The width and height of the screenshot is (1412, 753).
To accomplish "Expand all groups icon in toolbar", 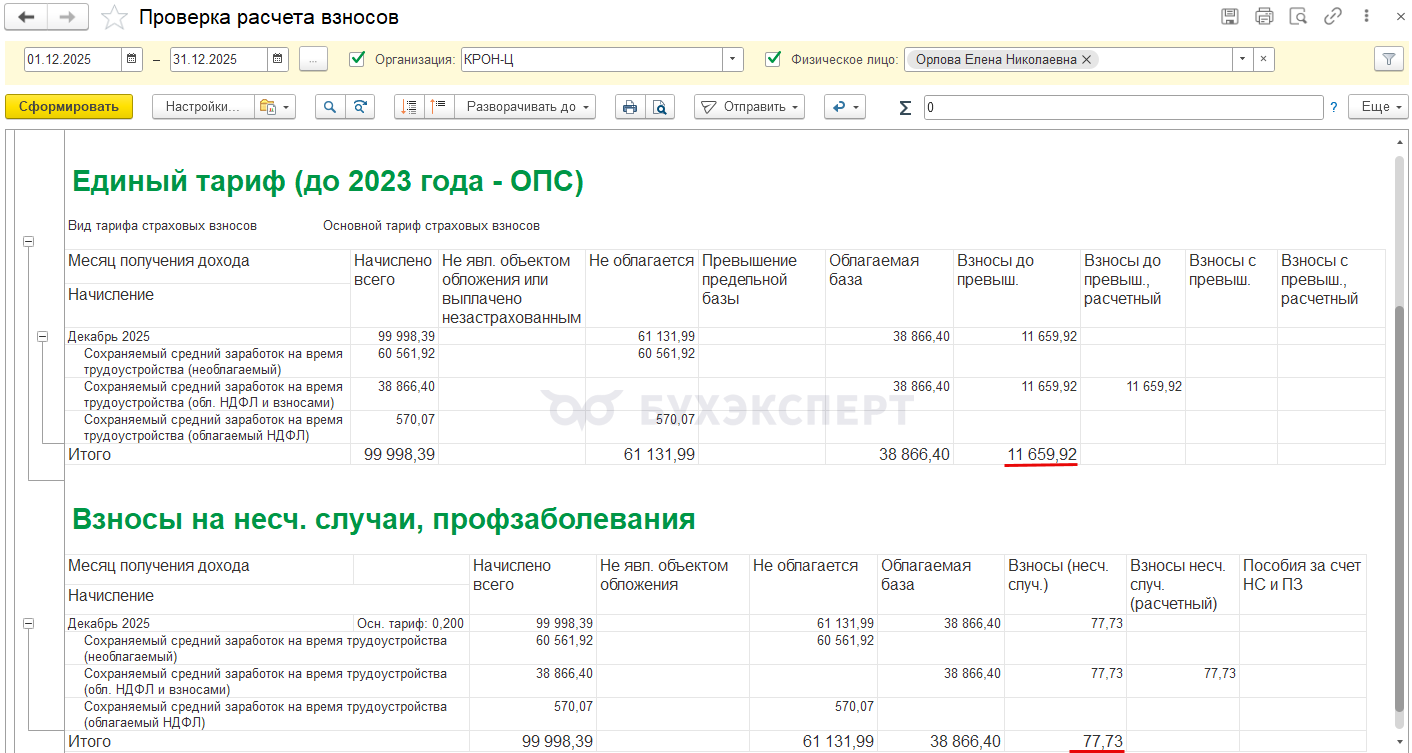I will point(439,107).
